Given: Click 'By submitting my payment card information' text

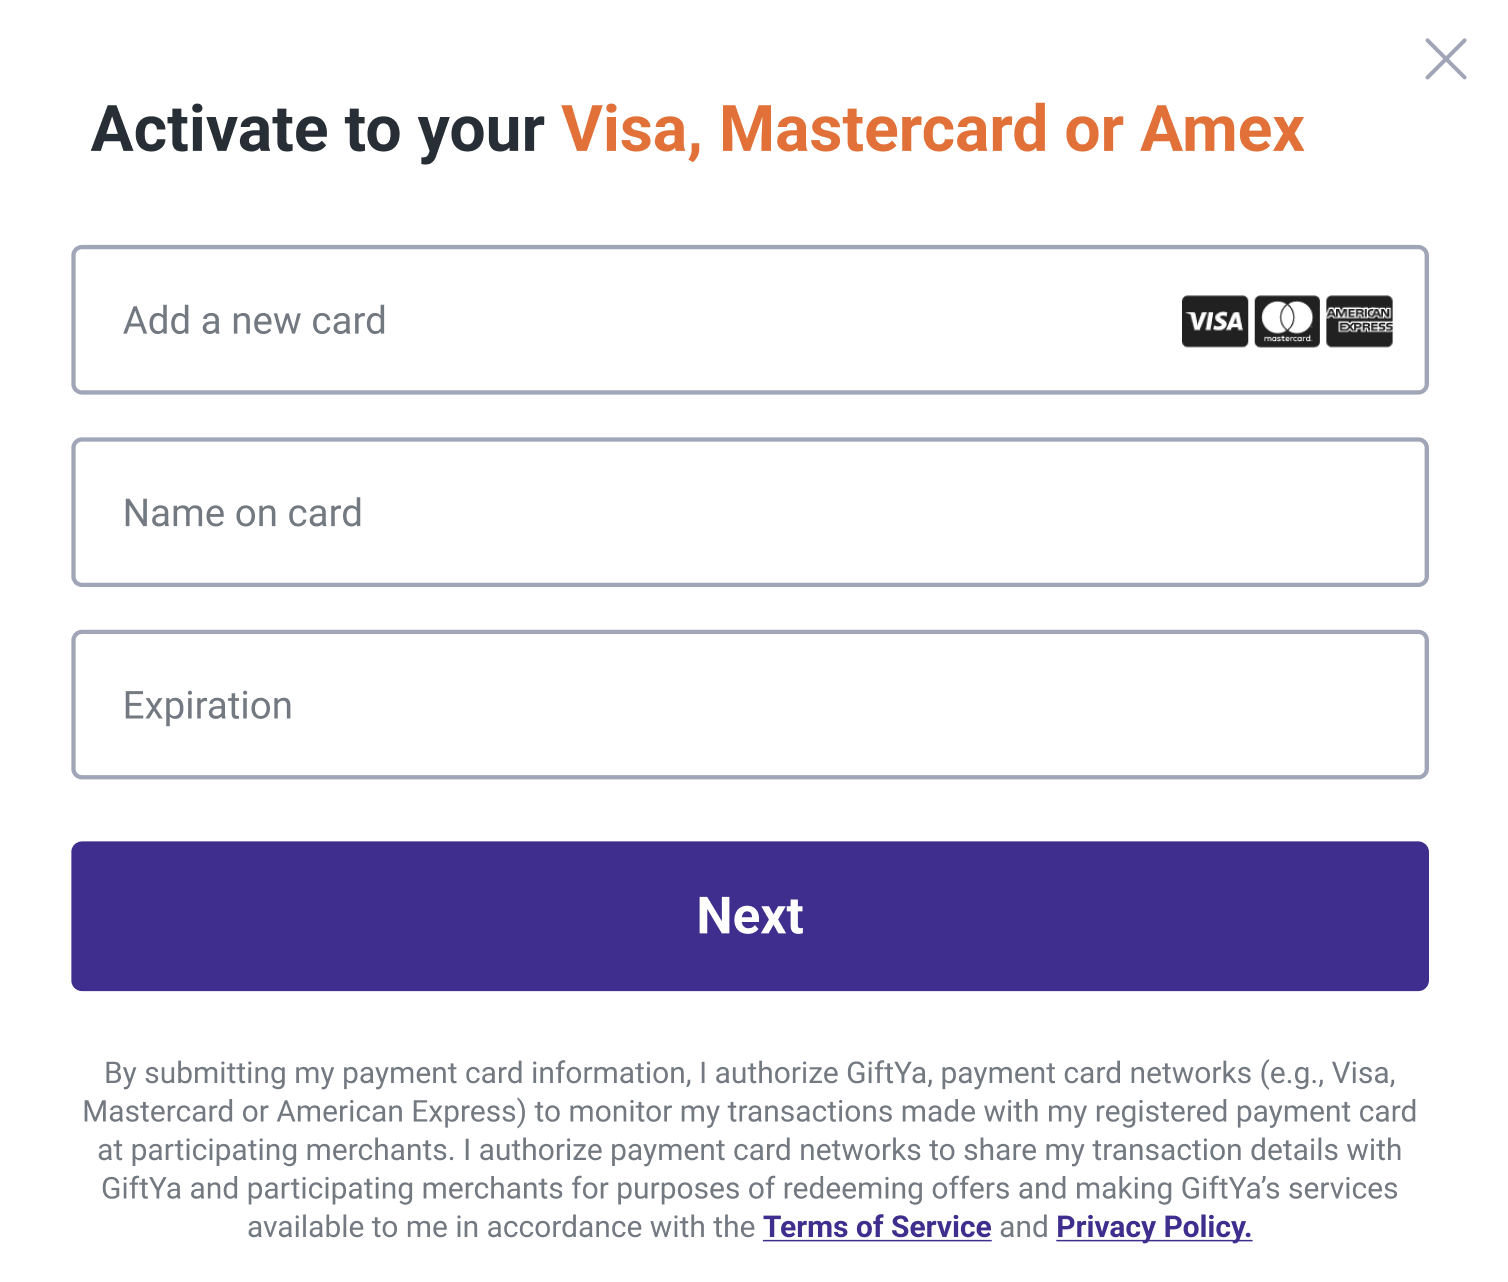Looking at the screenshot, I should pyautogui.click(x=397, y=1073).
